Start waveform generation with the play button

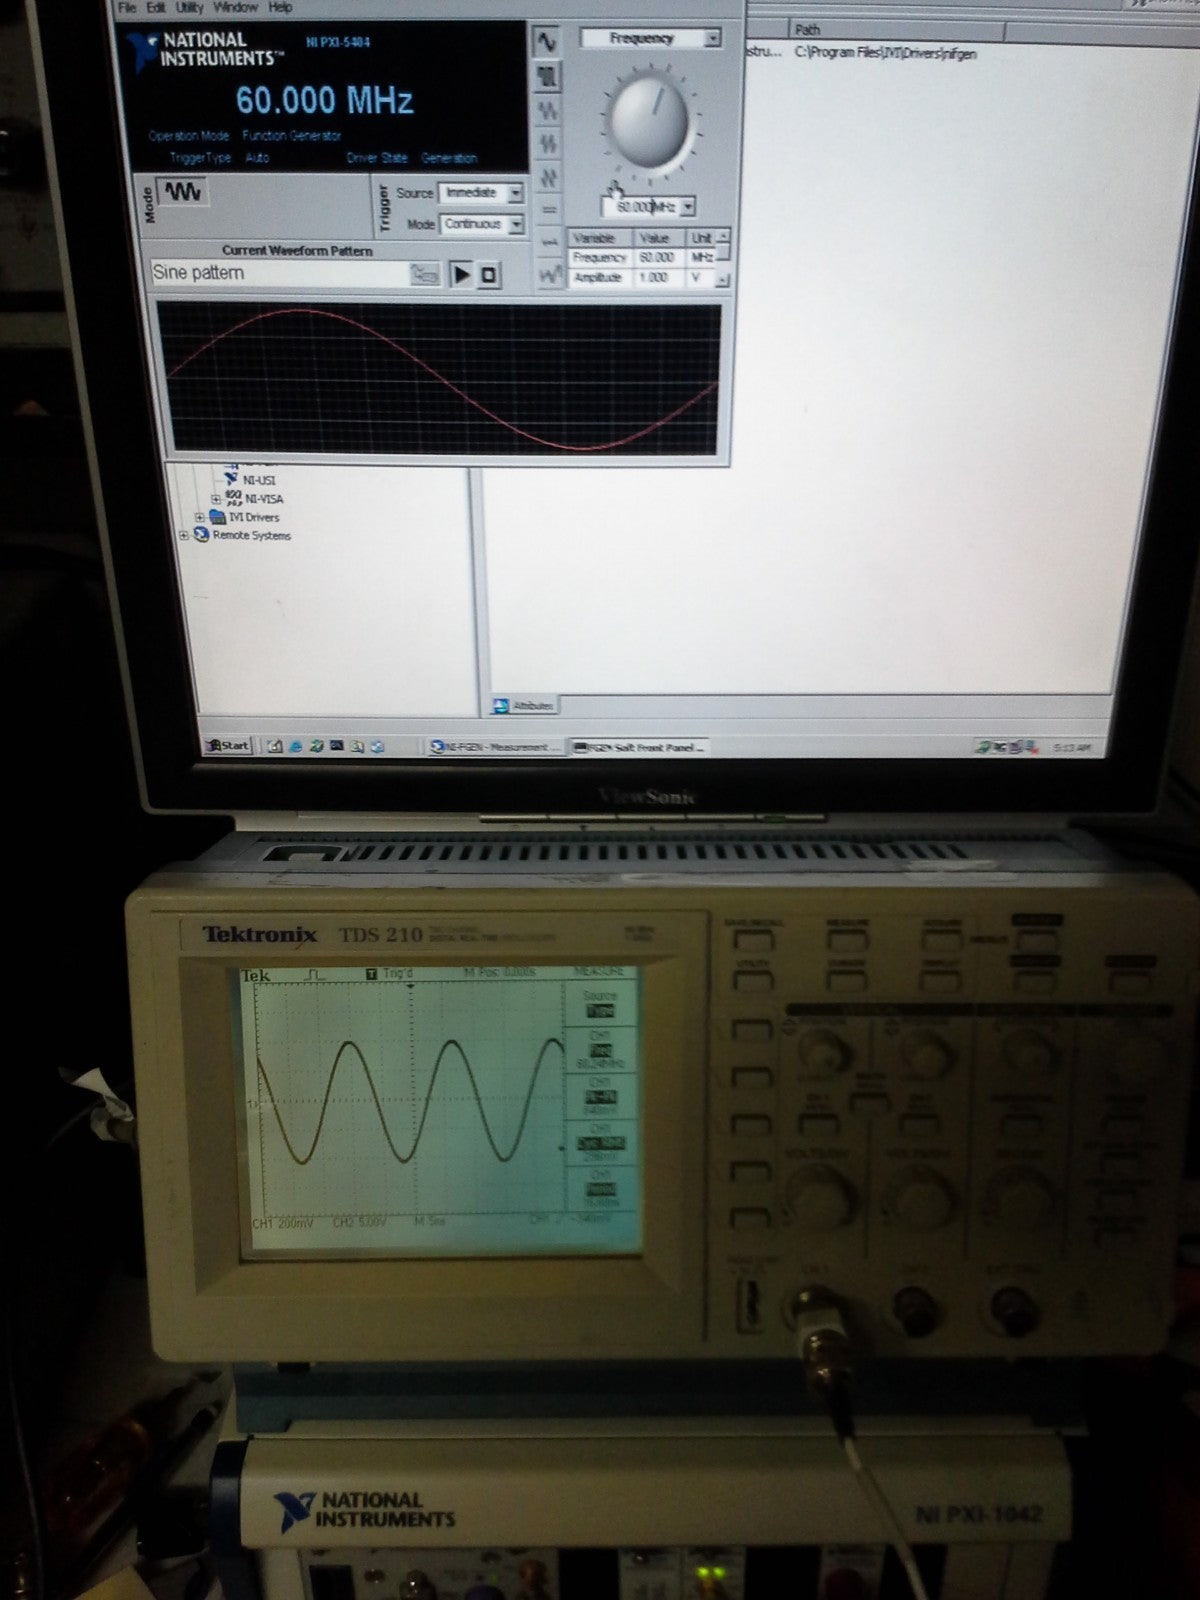click(x=461, y=274)
